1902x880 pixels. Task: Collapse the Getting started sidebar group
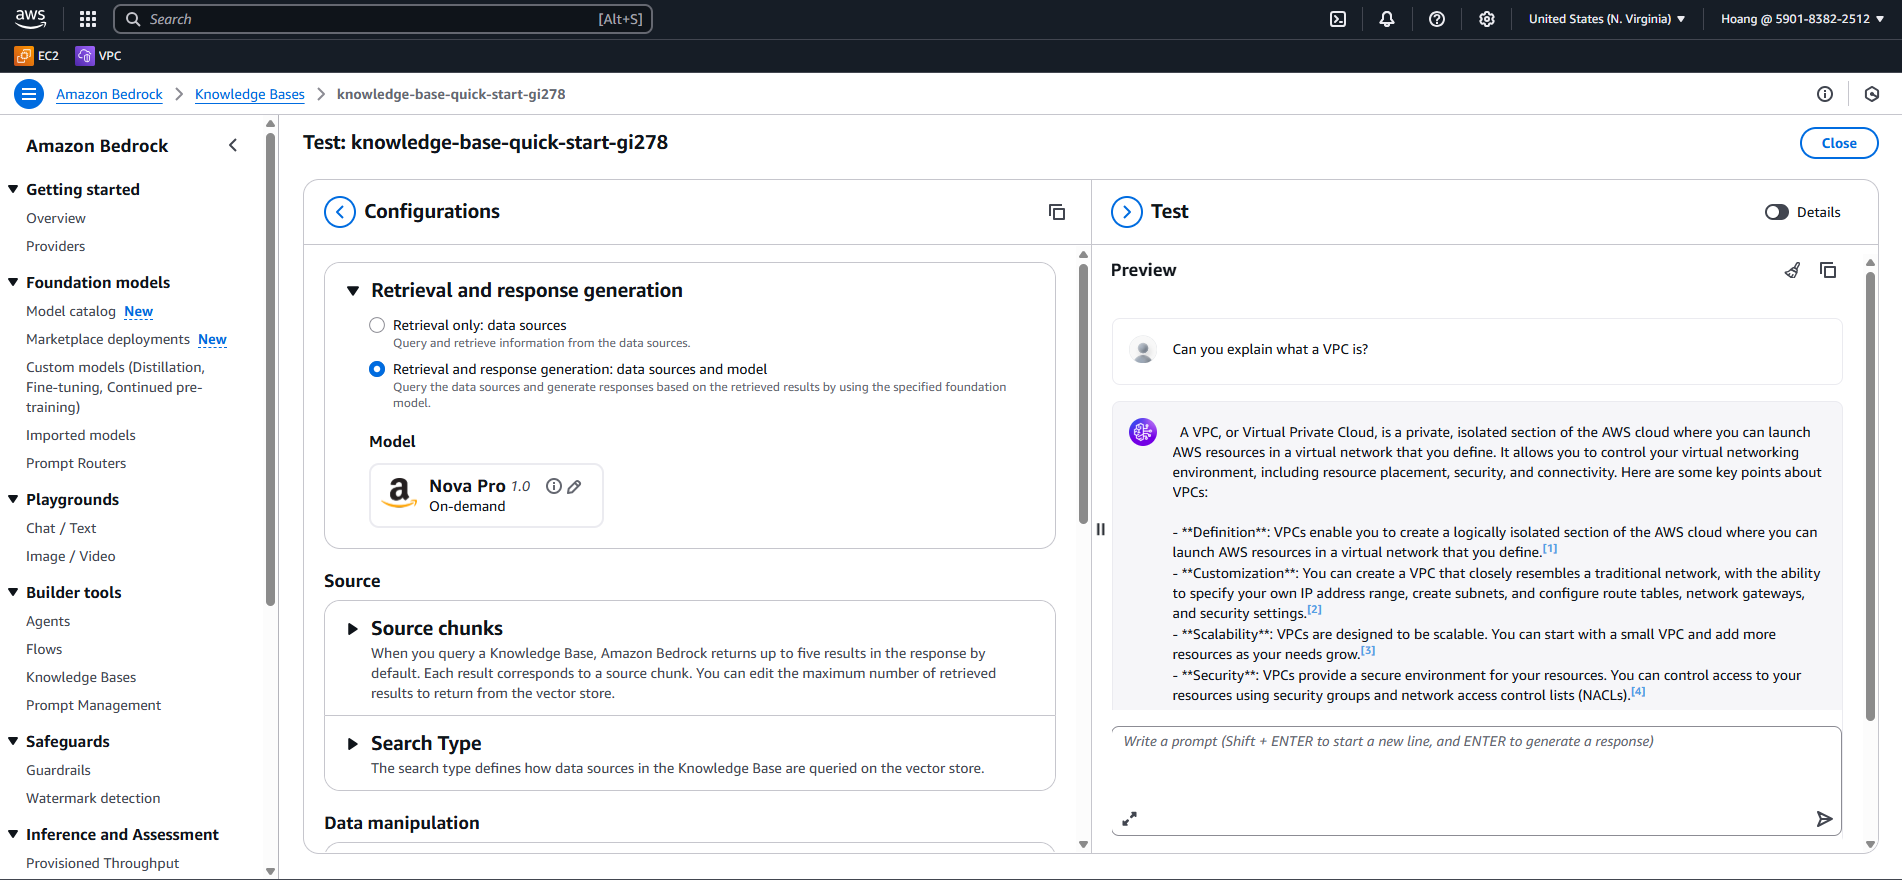(x=13, y=189)
